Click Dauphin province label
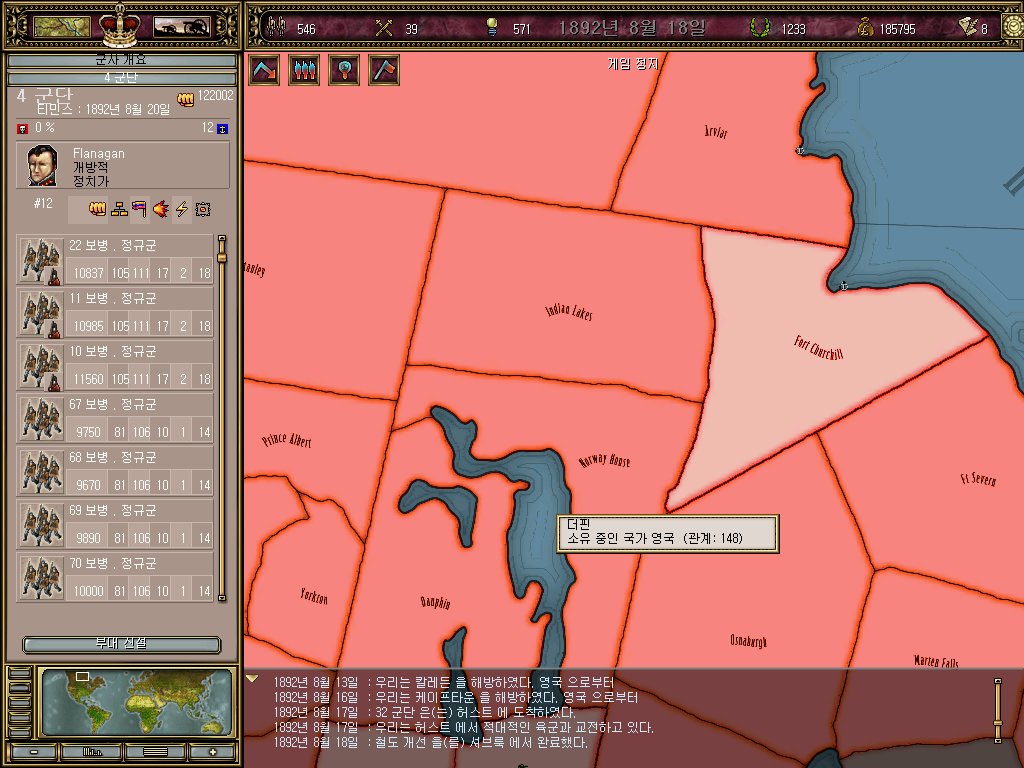Screen dimensions: 1024x768 pyautogui.click(x=436, y=601)
